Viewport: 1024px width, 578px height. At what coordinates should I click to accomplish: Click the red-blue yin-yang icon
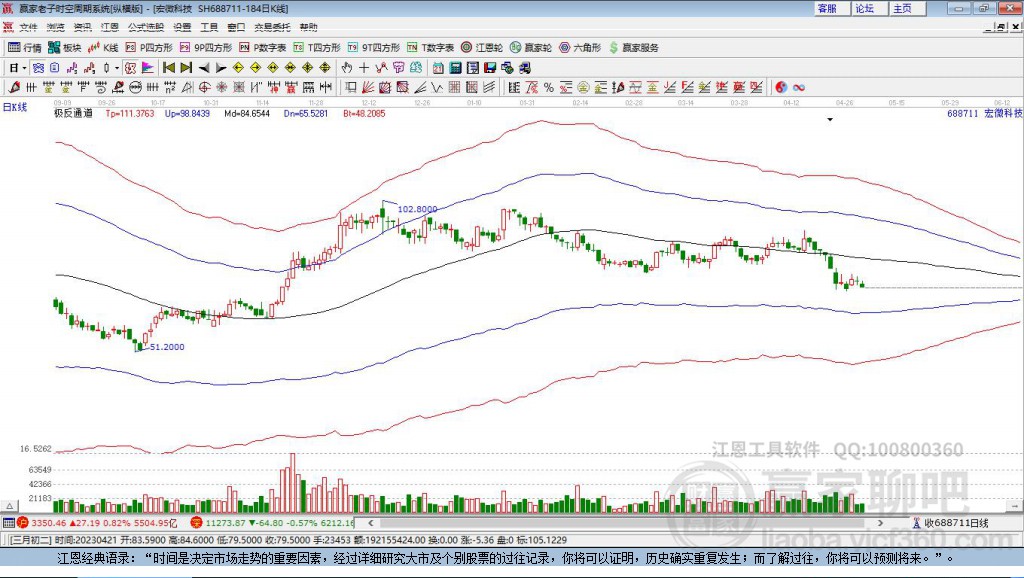pyautogui.click(x=781, y=87)
